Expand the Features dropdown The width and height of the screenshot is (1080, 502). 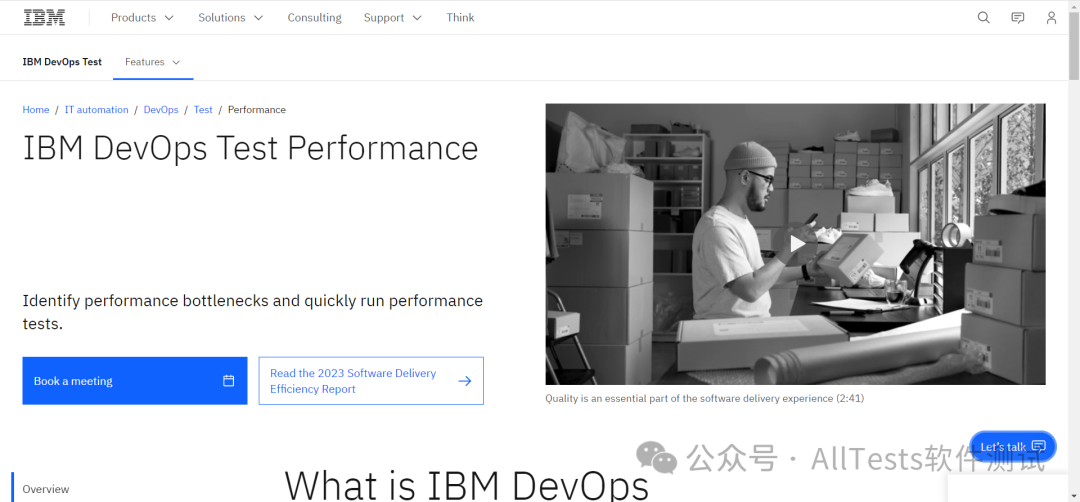tap(153, 62)
